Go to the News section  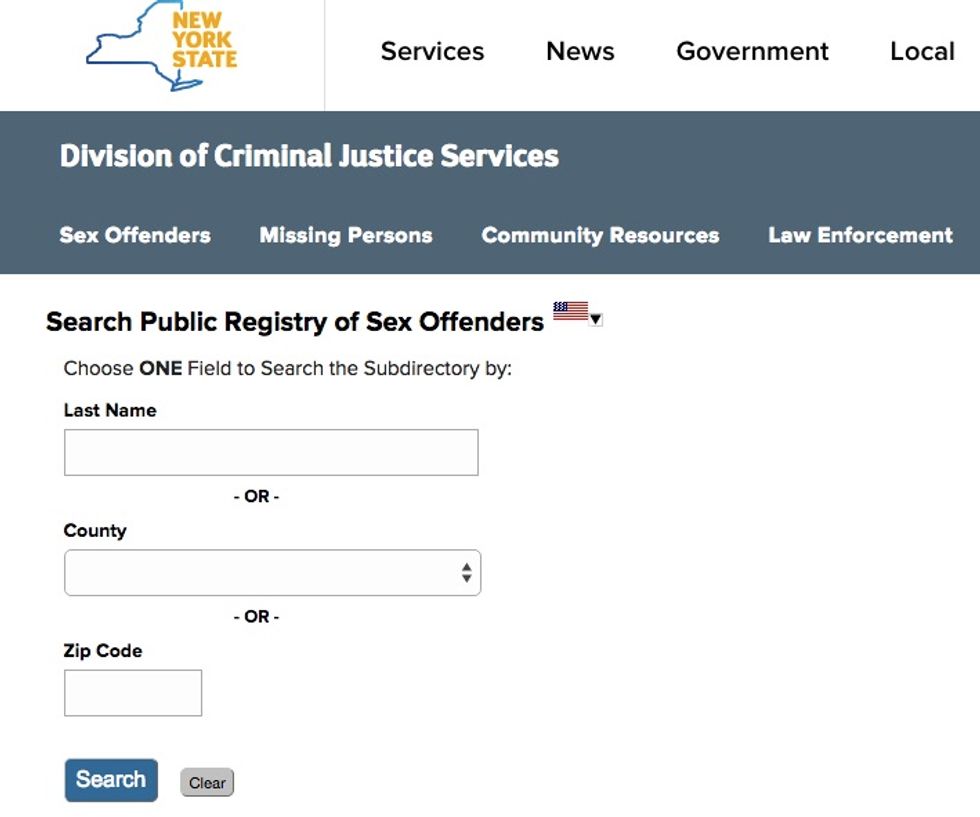(x=580, y=52)
